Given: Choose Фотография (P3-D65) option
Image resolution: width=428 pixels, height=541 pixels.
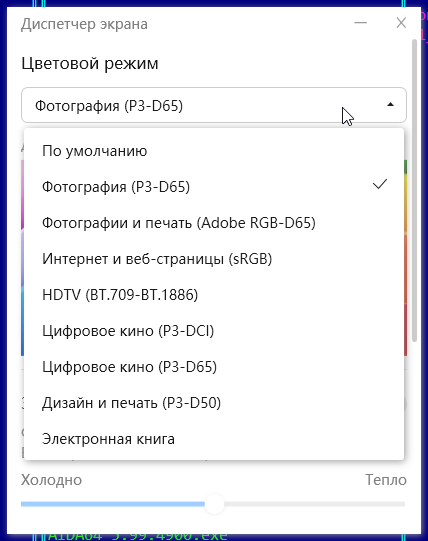Looking at the screenshot, I should click(214, 187).
